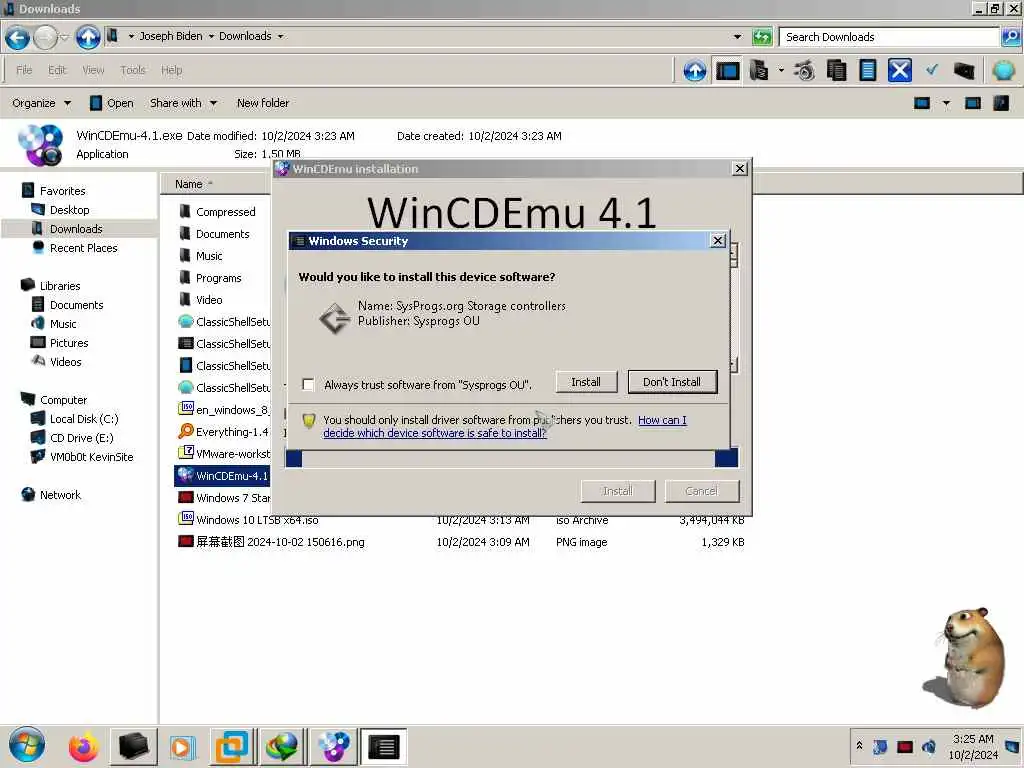
Task: Select Network in navigation pane
Action: [x=60, y=495]
